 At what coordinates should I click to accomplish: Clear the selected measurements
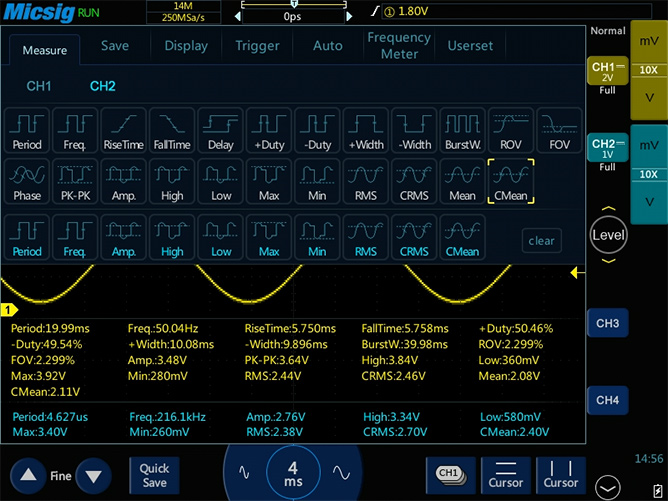pyautogui.click(x=541, y=241)
